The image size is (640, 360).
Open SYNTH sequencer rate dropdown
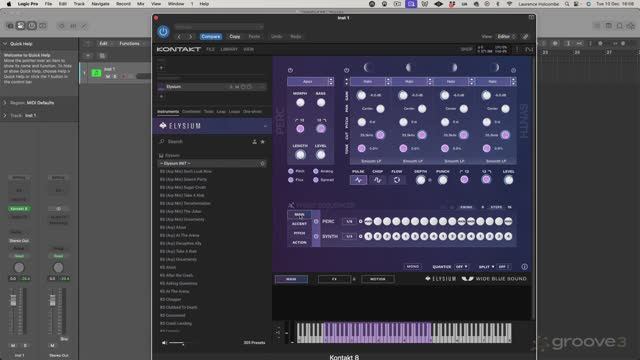[349, 236]
